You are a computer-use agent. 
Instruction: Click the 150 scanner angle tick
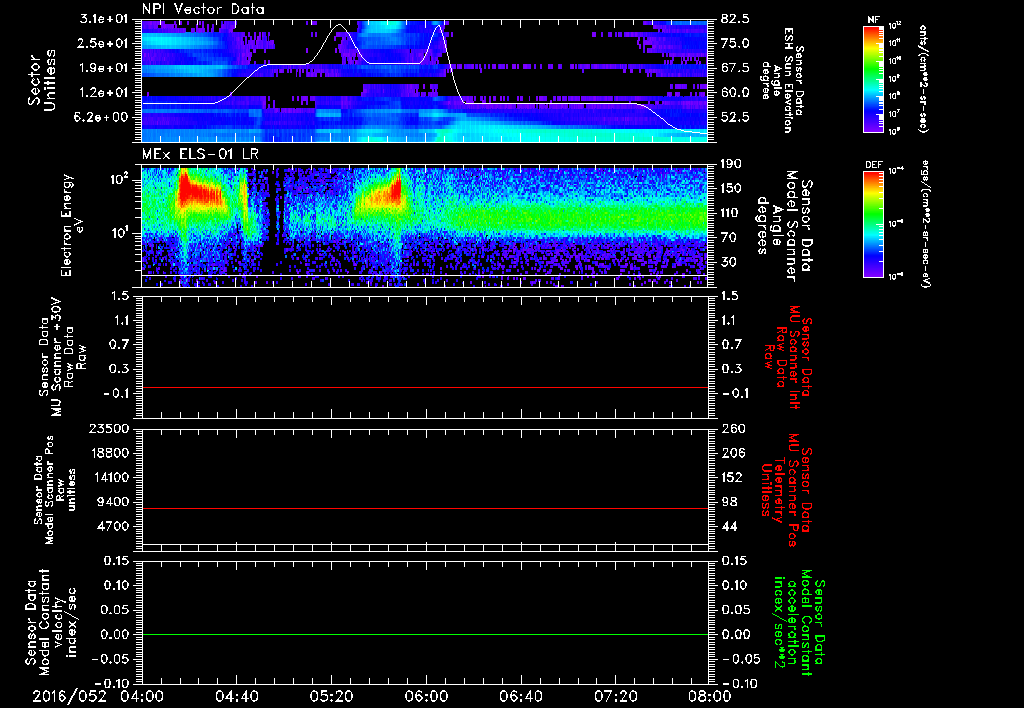pyautogui.click(x=731, y=189)
